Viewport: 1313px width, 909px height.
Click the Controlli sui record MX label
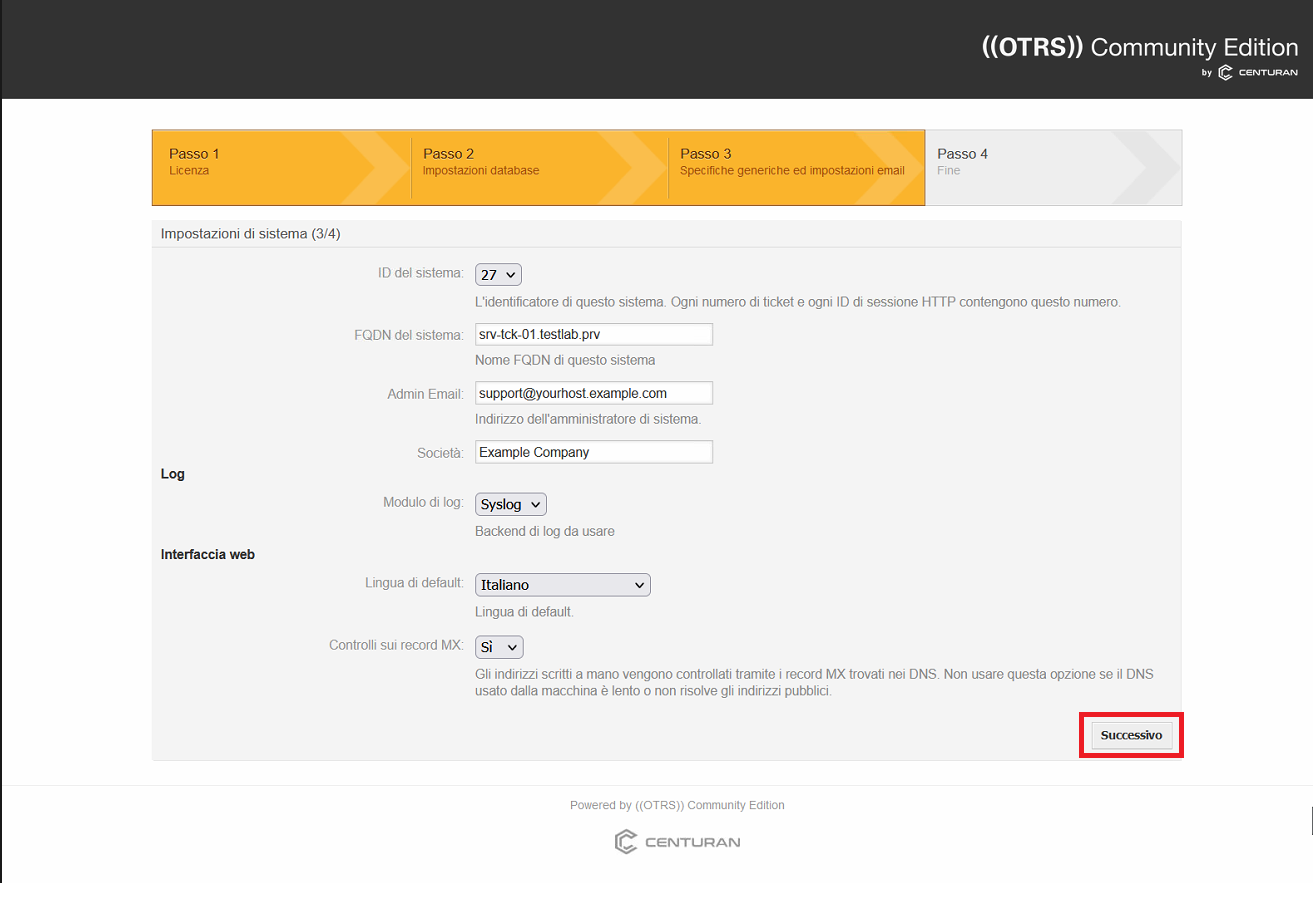(x=397, y=645)
